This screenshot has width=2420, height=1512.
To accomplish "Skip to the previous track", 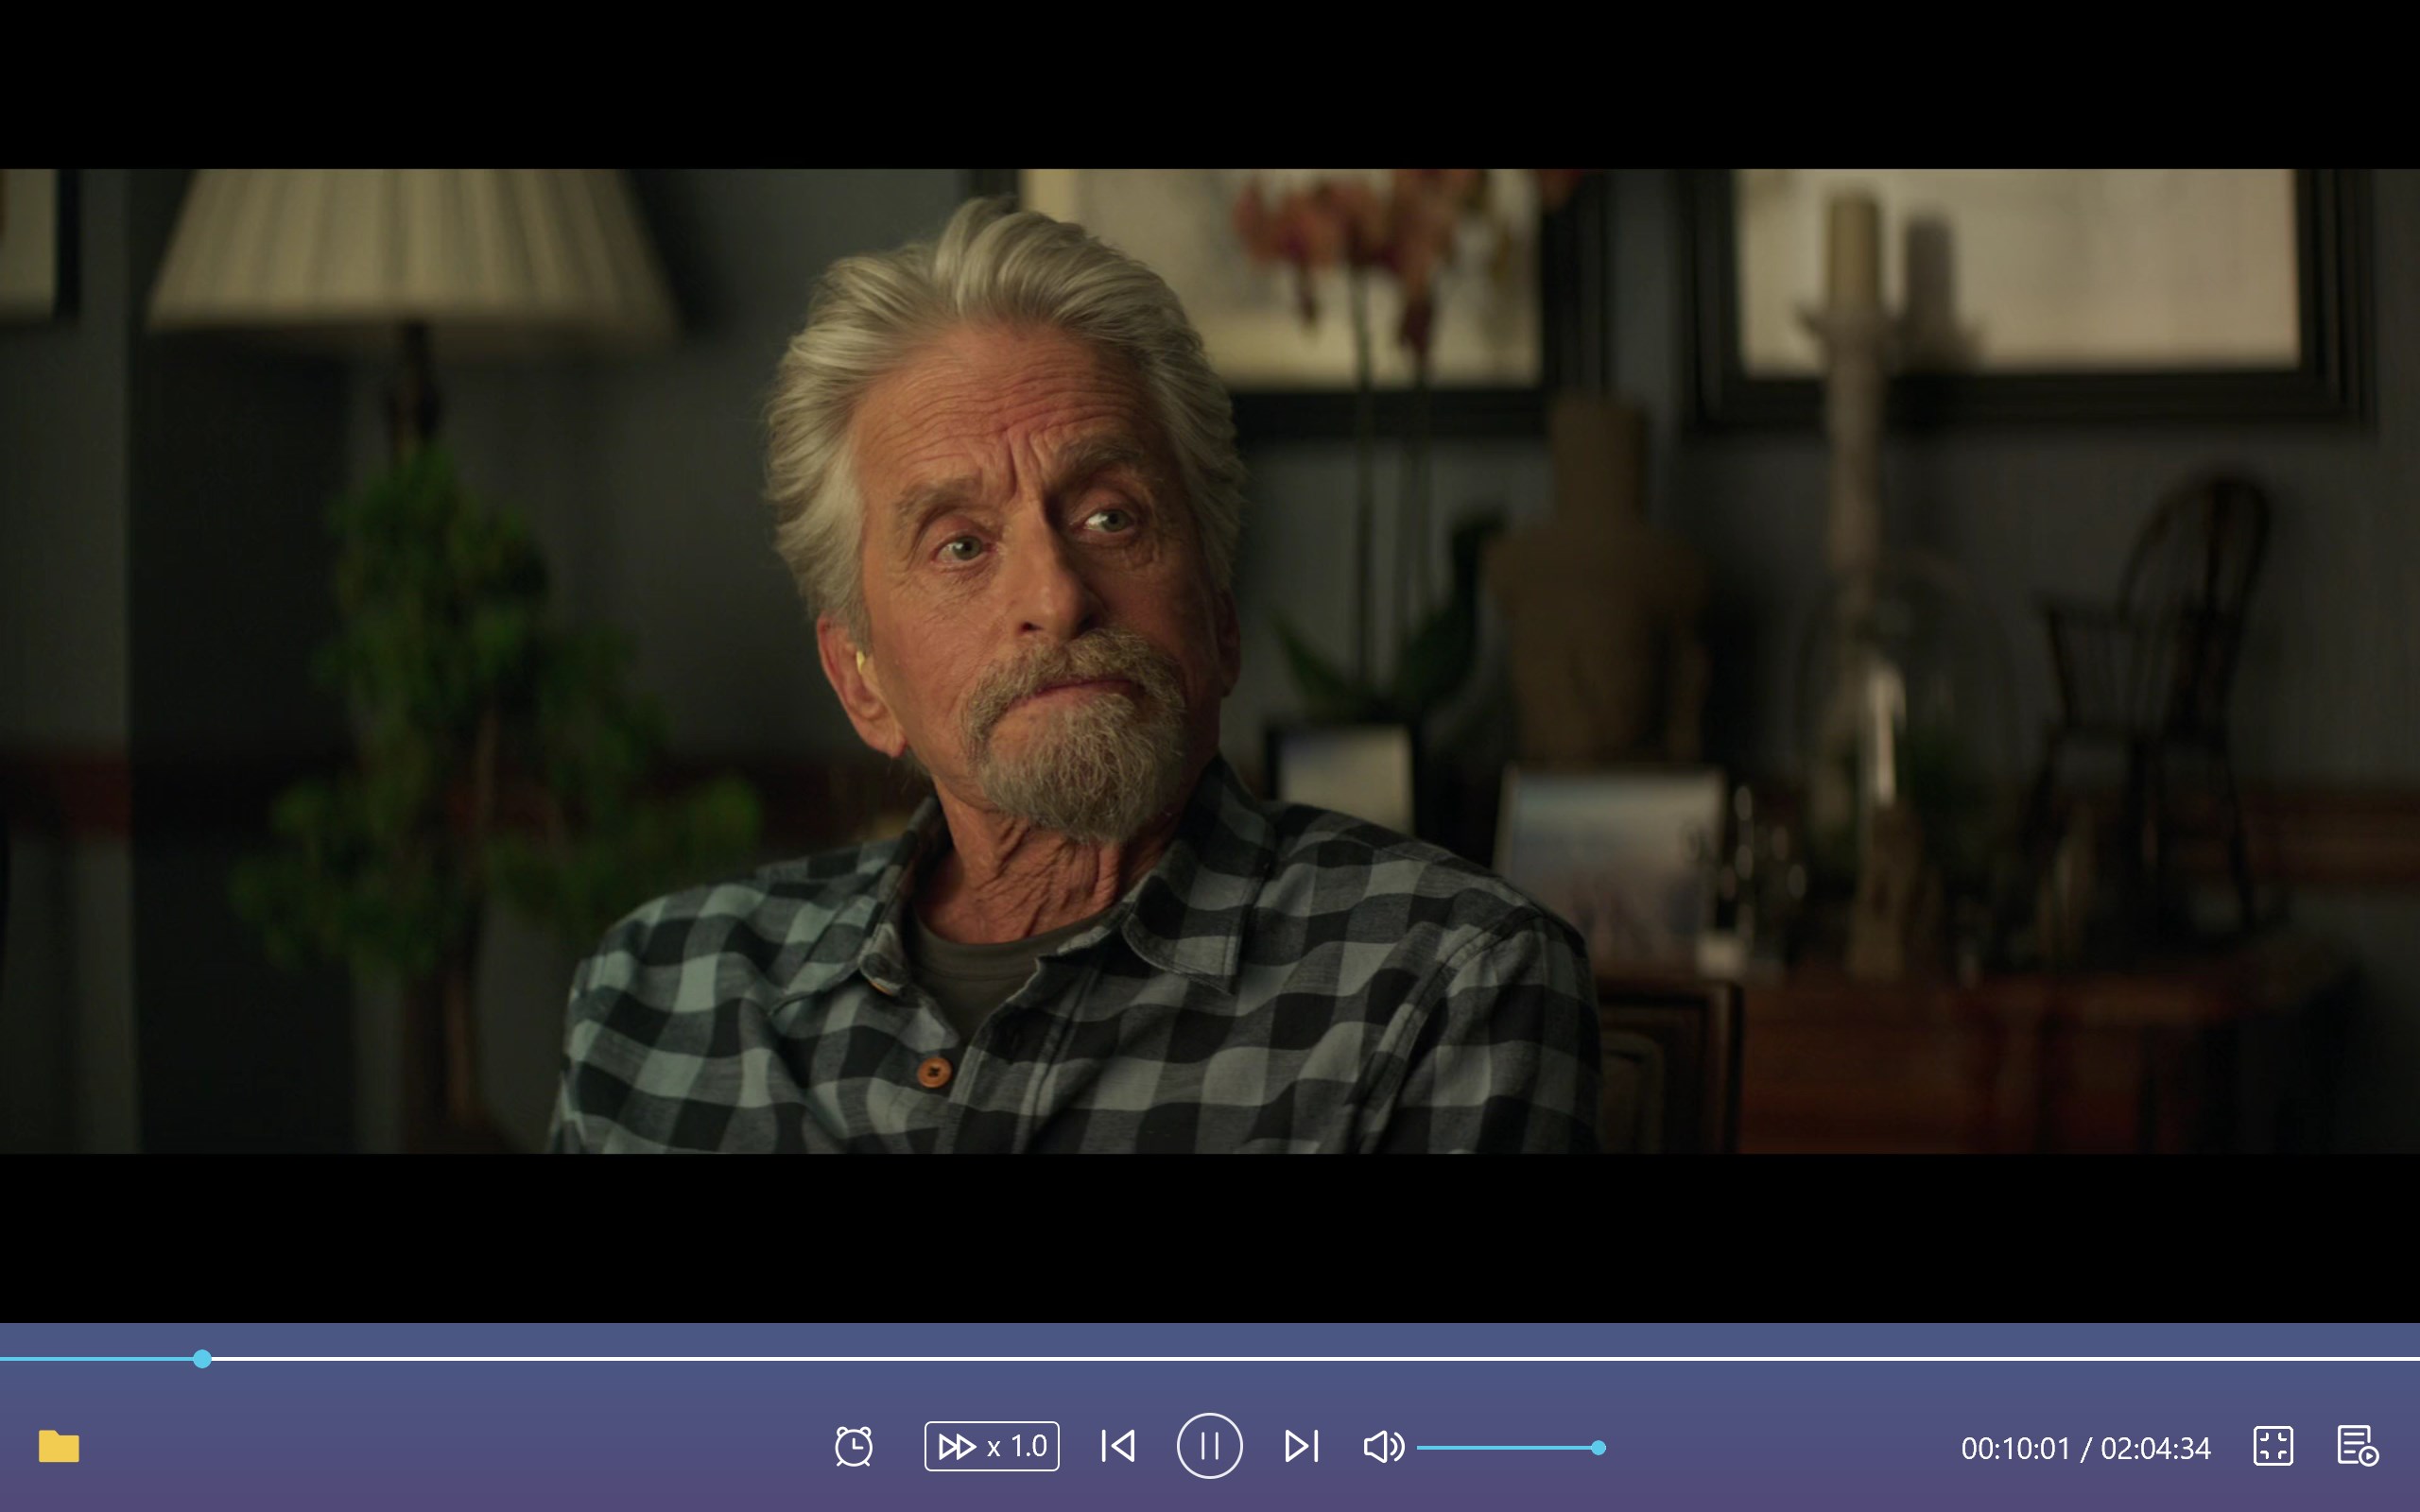I will pyautogui.click(x=1118, y=1446).
